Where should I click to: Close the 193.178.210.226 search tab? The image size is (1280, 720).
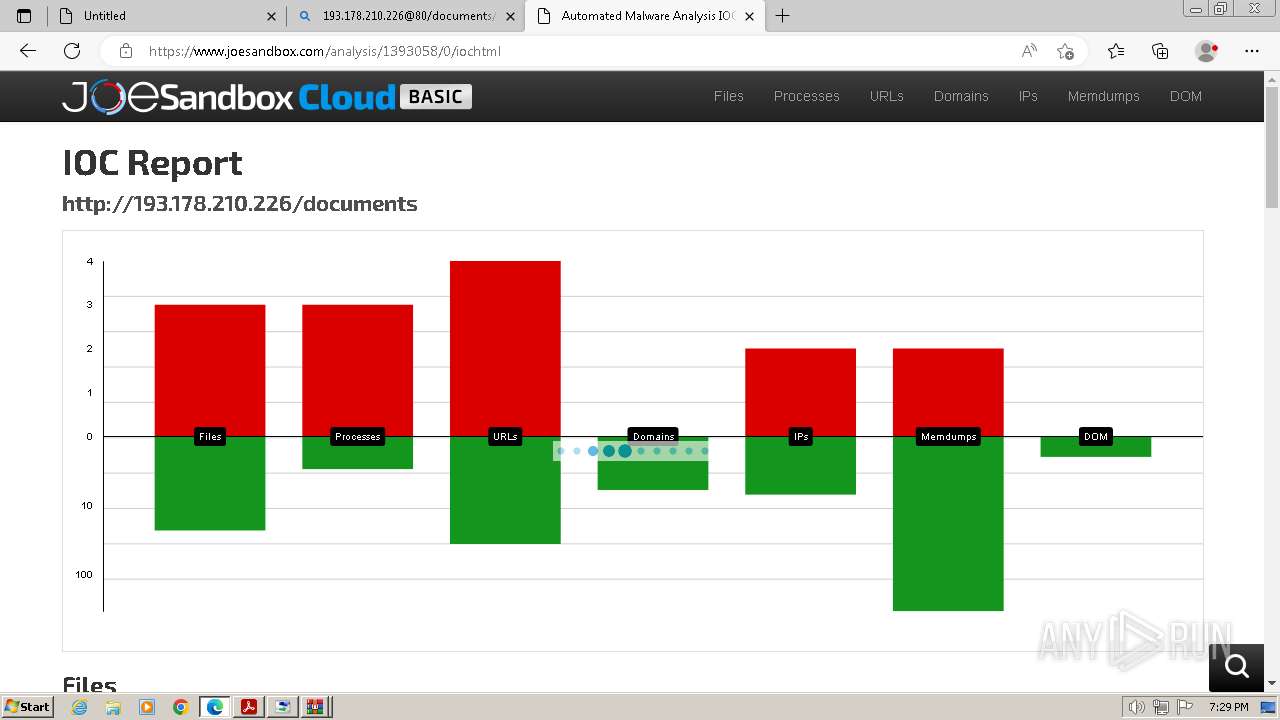[511, 16]
